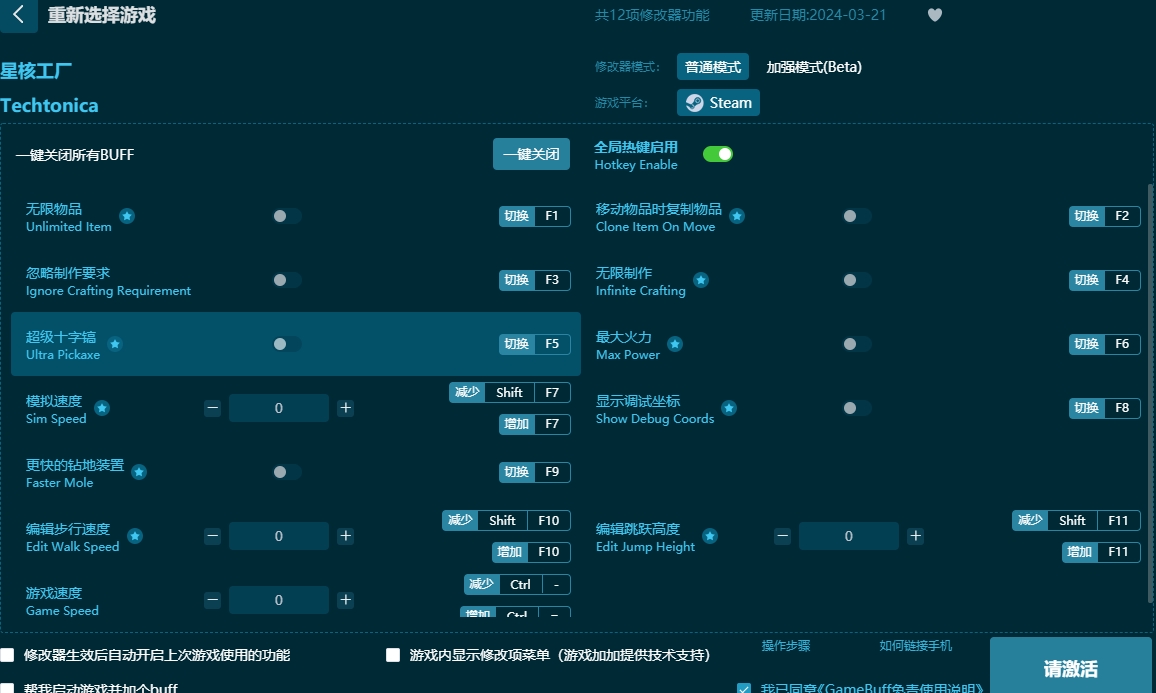Enable the Faster Mole toggle

click(x=286, y=473)
